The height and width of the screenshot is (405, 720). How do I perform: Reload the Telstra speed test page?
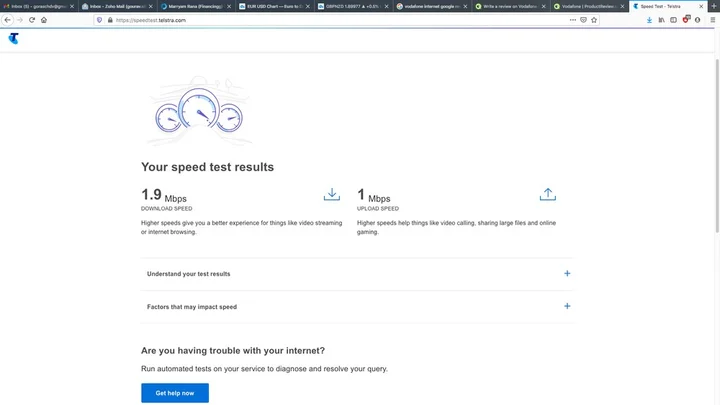point(32,20)
